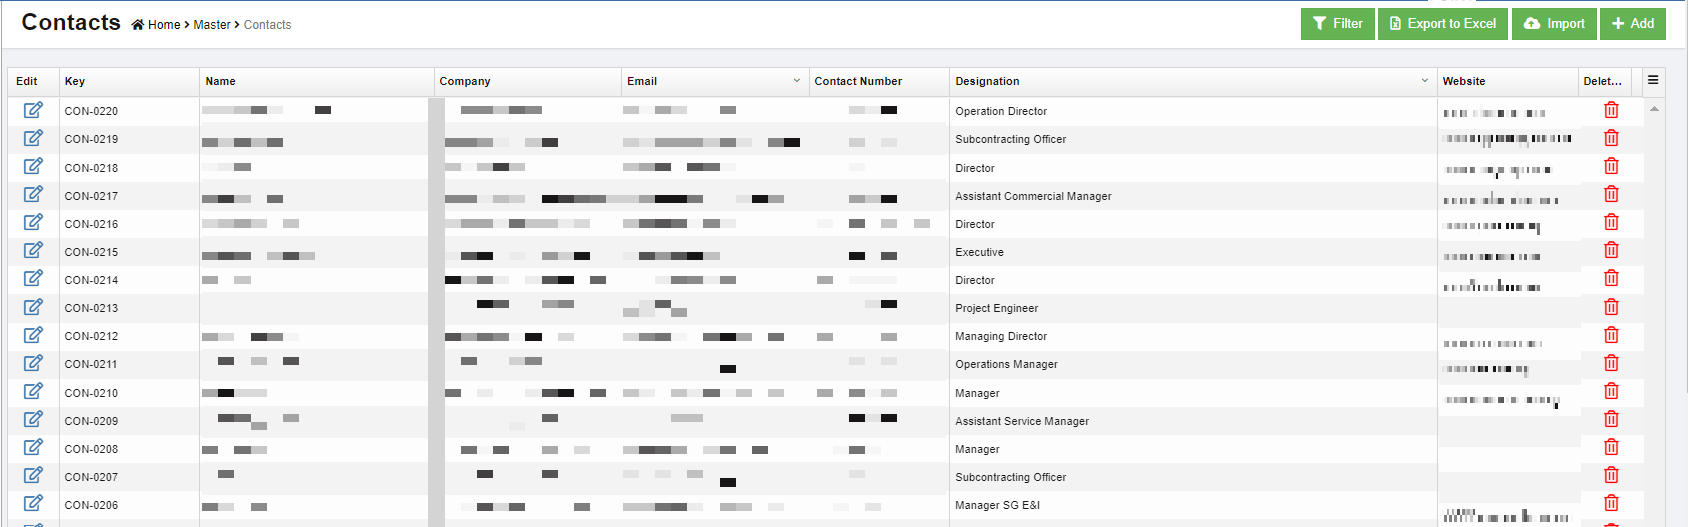Click trash icon for CON-0206
Screen dimensions: 1688x527
click(1611, 503)
